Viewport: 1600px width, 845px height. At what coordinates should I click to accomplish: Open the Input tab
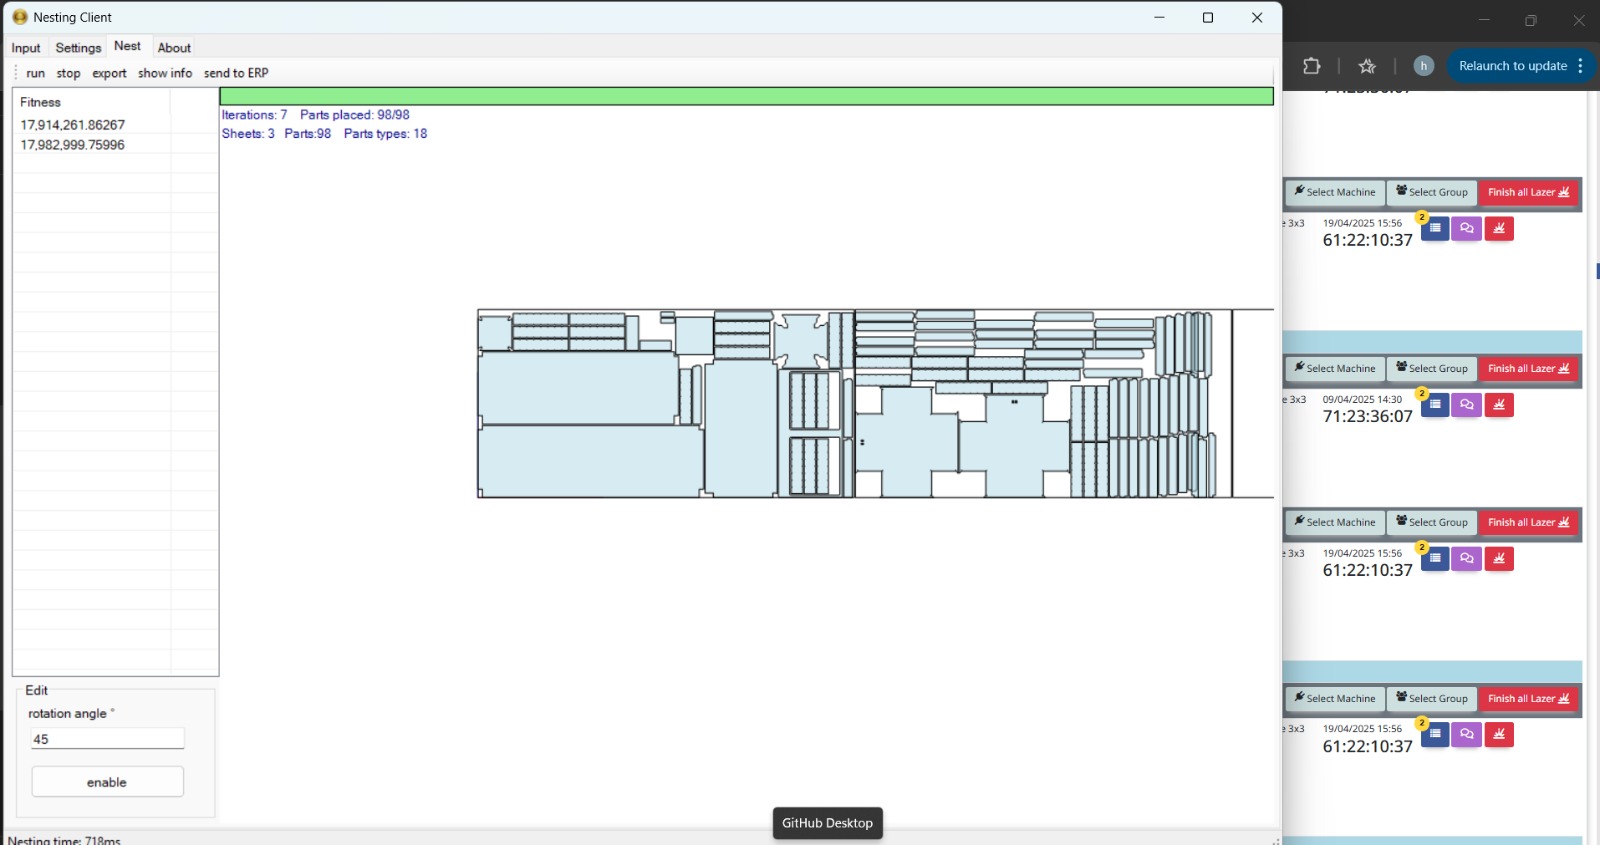click(x=26, y=48)
